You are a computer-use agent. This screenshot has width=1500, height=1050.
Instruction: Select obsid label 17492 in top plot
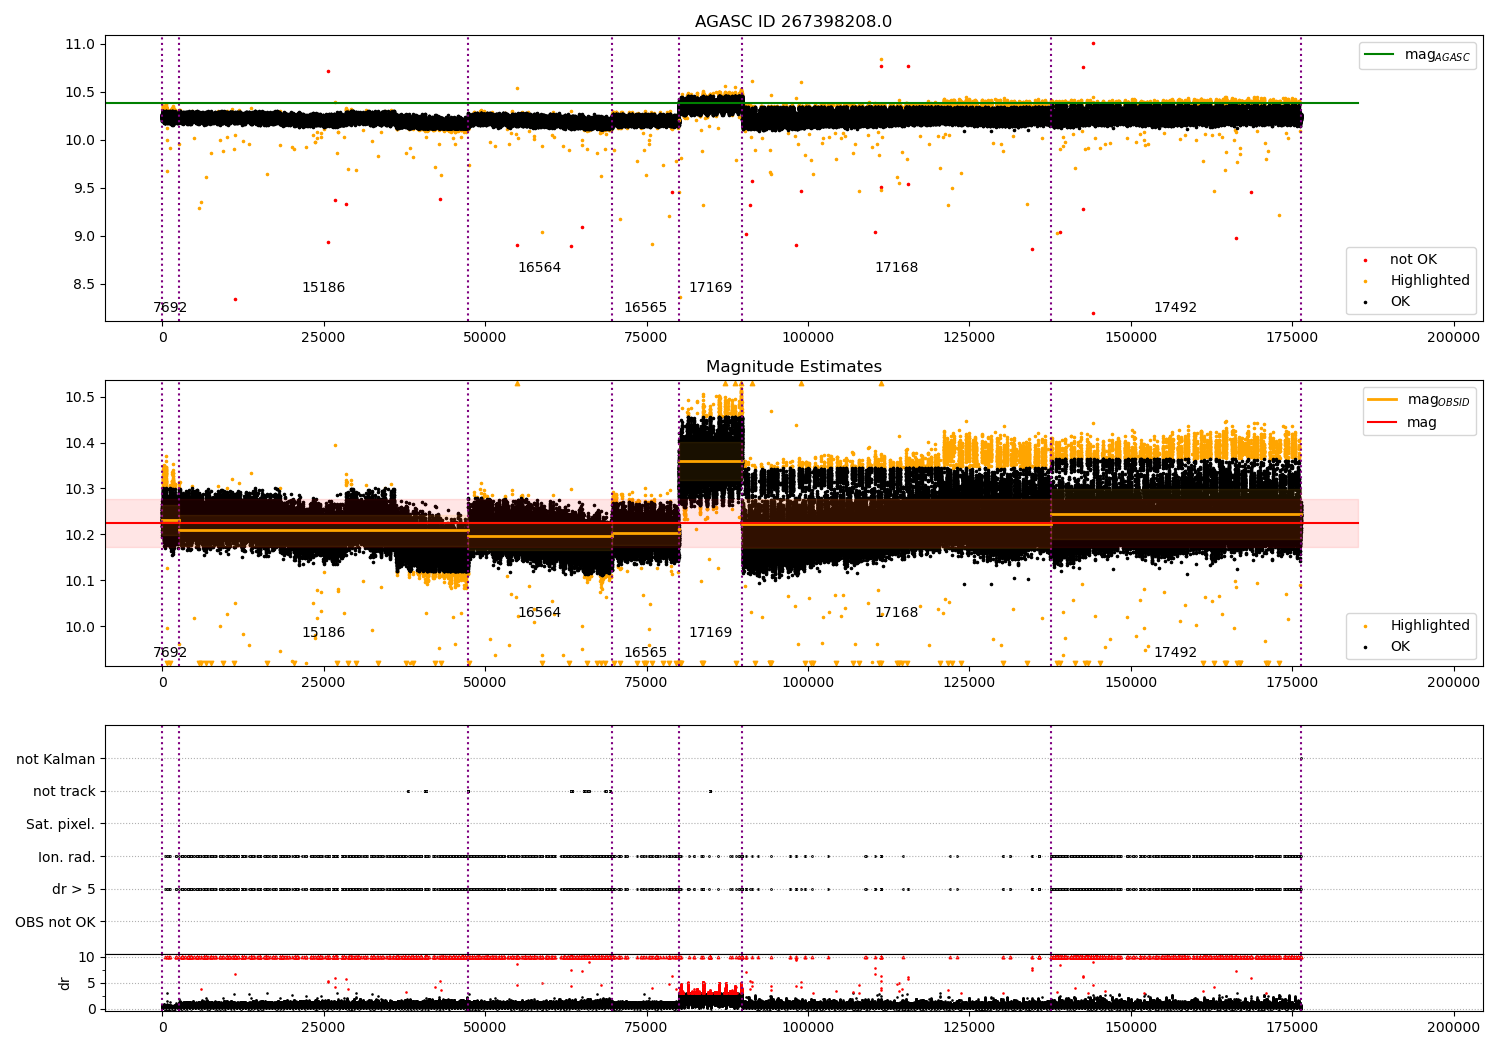tap(1175, 308)
